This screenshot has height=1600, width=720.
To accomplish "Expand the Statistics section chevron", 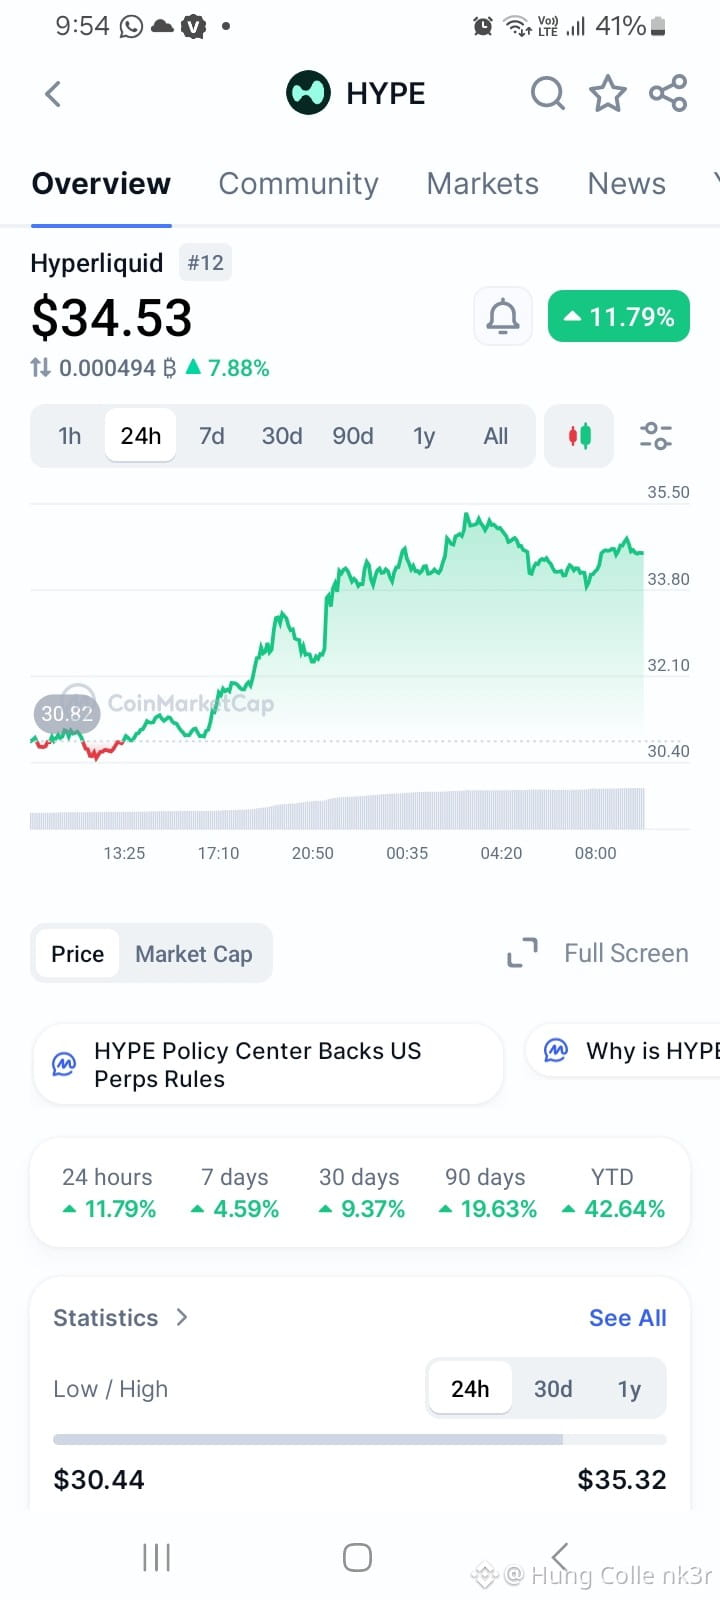I will coord(182,1317).
